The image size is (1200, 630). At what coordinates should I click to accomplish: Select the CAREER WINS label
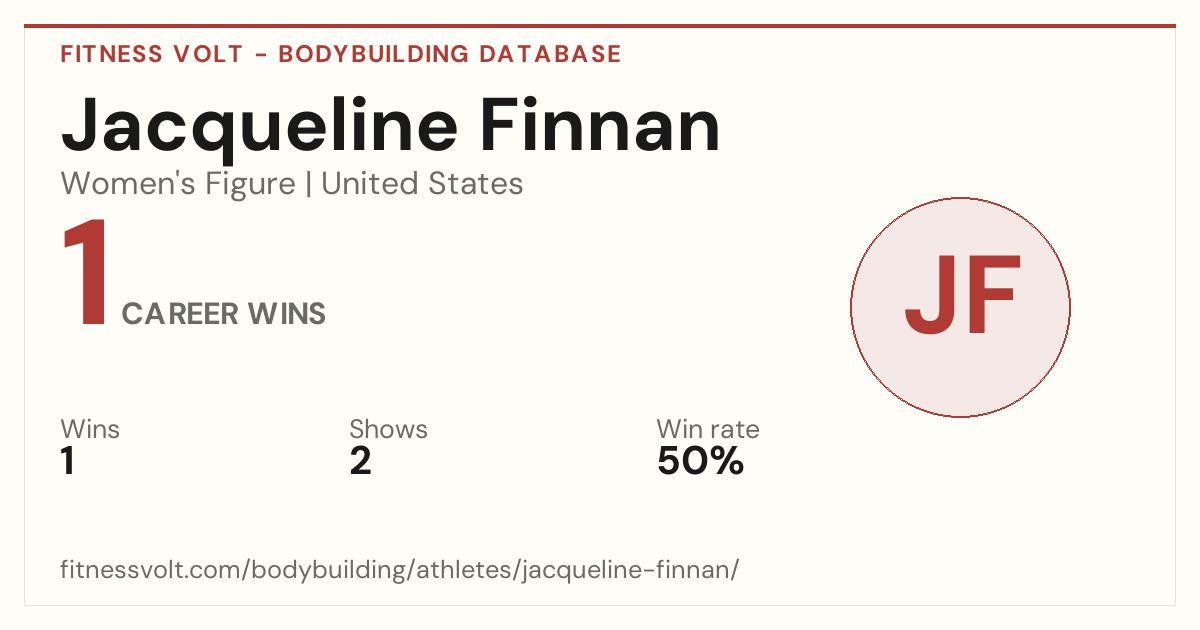[224, 314]
